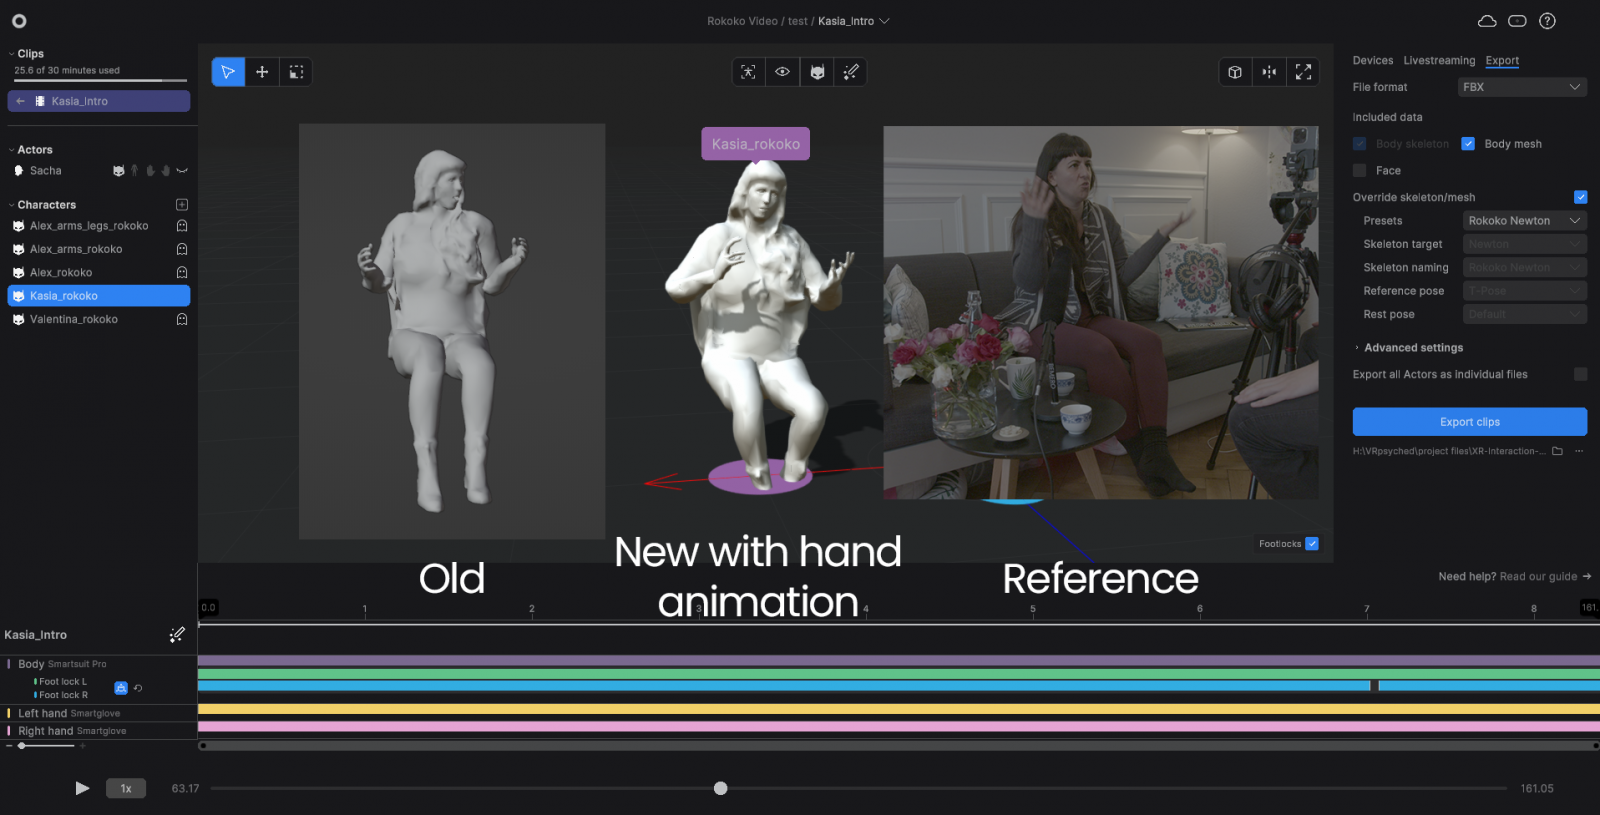
Task: Switch to the Devices tab
Action: point(1373,61)
